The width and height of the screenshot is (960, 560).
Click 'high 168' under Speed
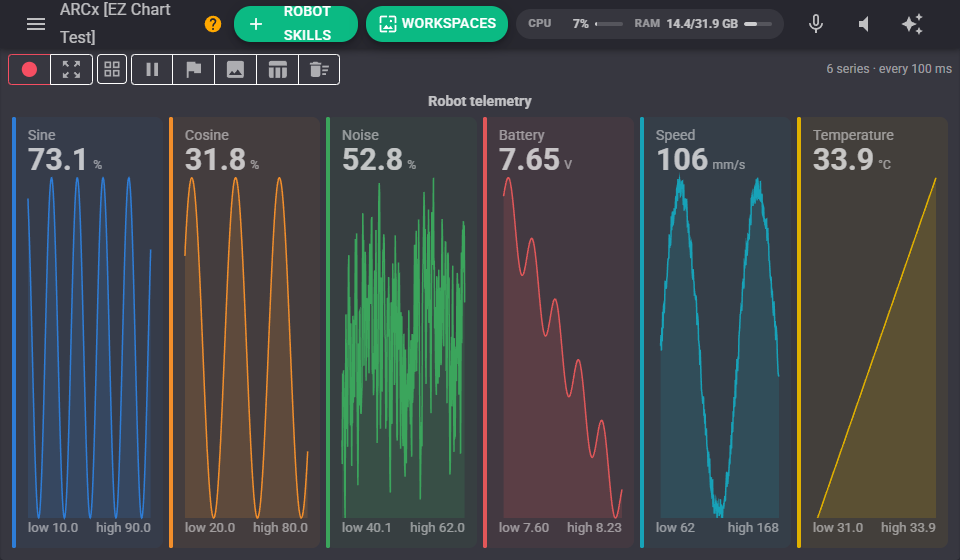pos(753,528)
